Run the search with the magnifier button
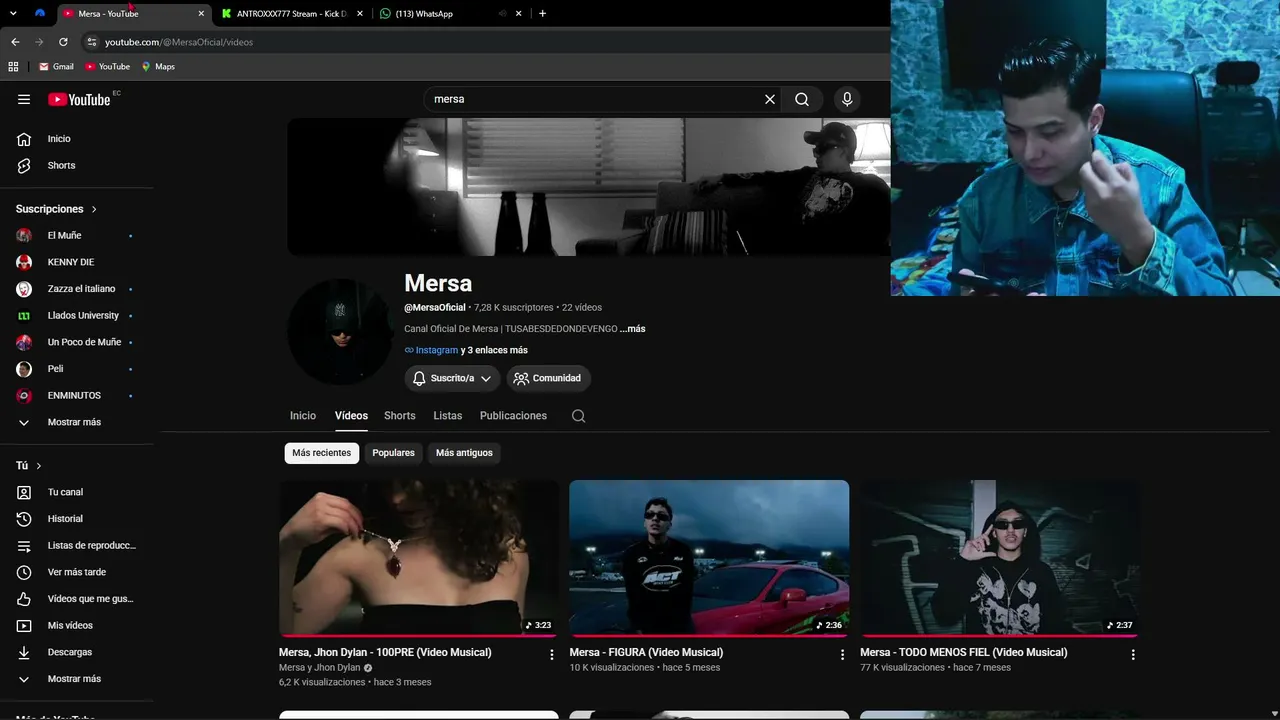The image size is (1280, 720). point(802,99)
